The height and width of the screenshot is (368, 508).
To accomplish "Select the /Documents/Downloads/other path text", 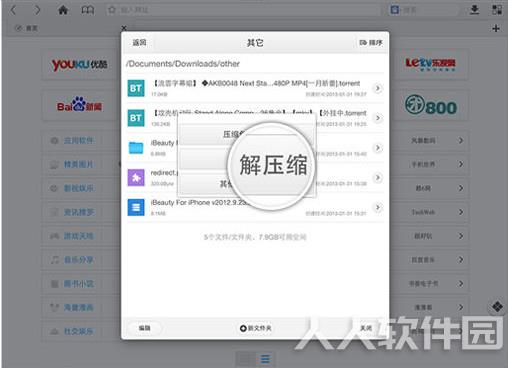I will (x=183, y=64).
